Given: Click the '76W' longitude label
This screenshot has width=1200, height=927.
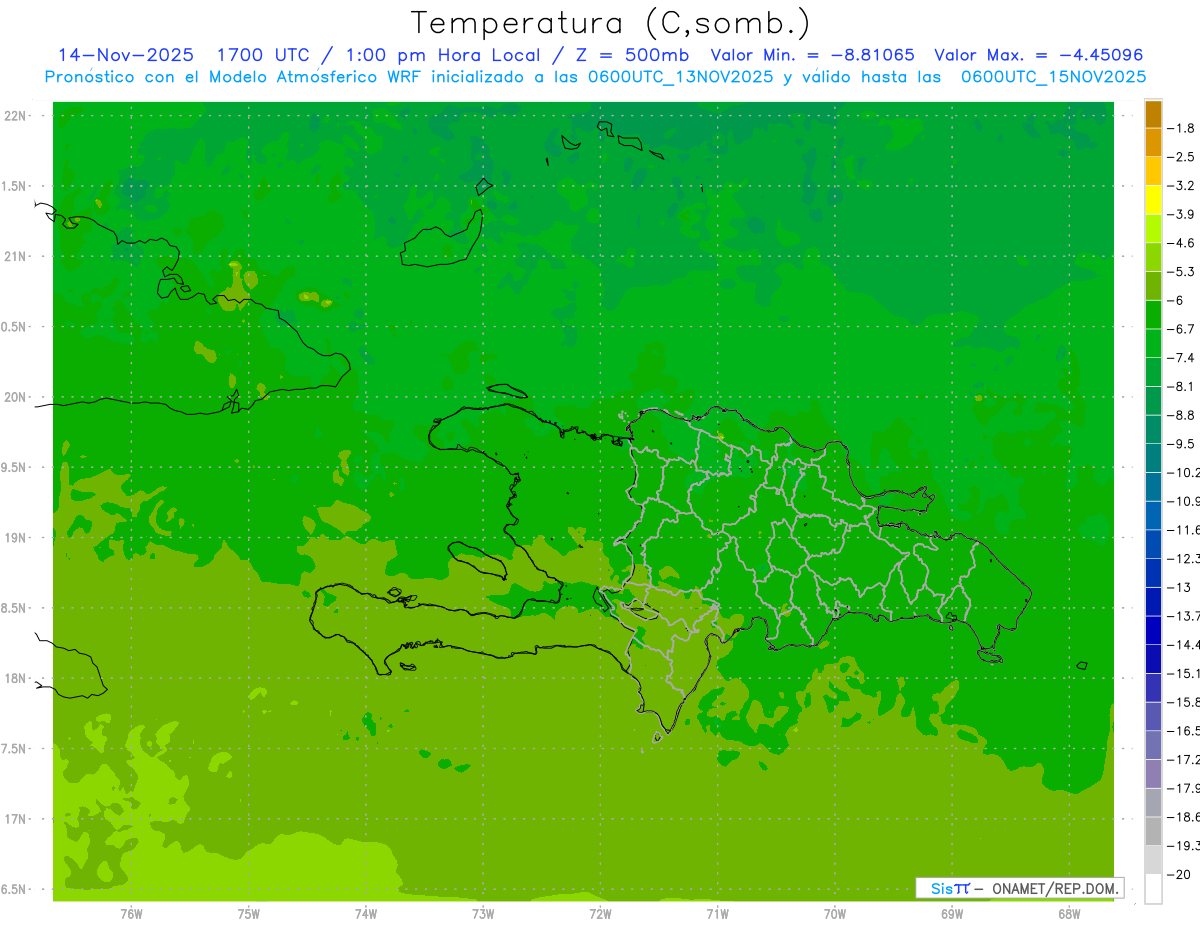Looking at the screenshot, I should 131,914.
